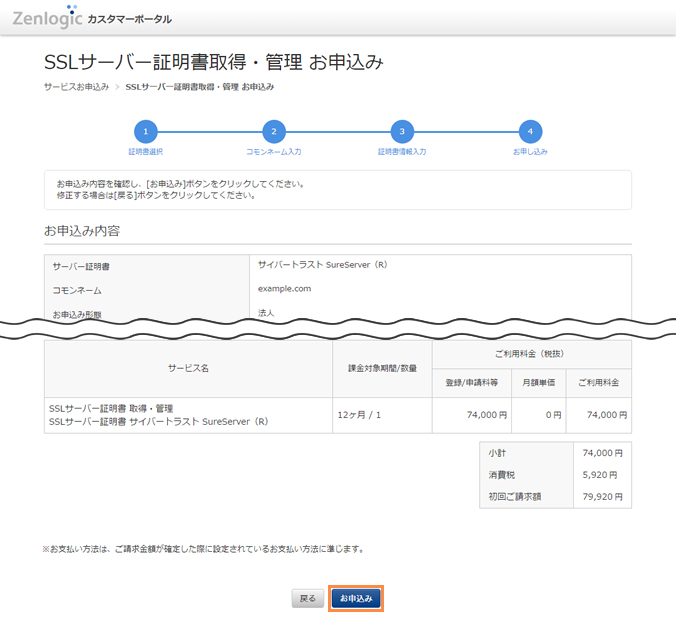The height and width of the screenshot is (623, 676).
Task: Click the 戻る back button
Action: point(307,598)
